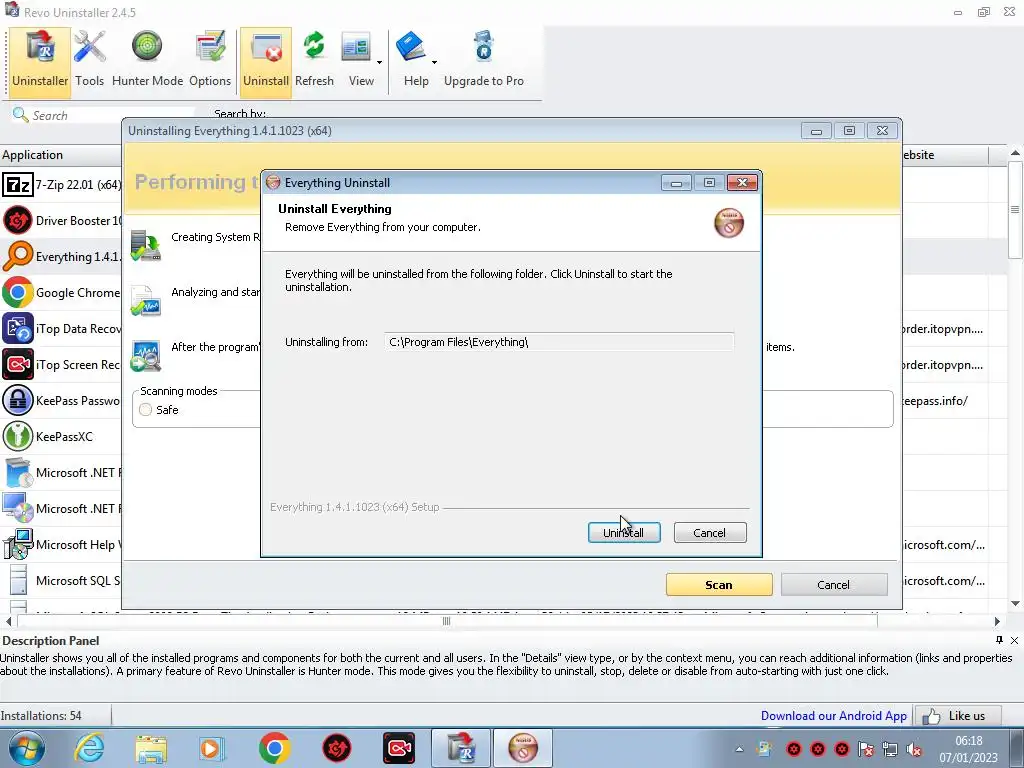The image size is (1024, 768).
Task: Open Windows Media Player on taskbar
Action: pos(211,748)
